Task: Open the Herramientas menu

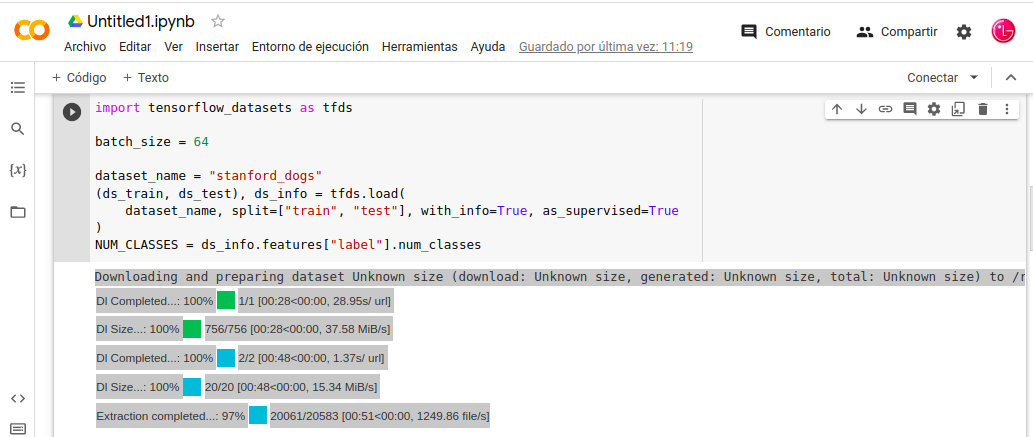Action: pyautogui.click(x=419, y=47)
